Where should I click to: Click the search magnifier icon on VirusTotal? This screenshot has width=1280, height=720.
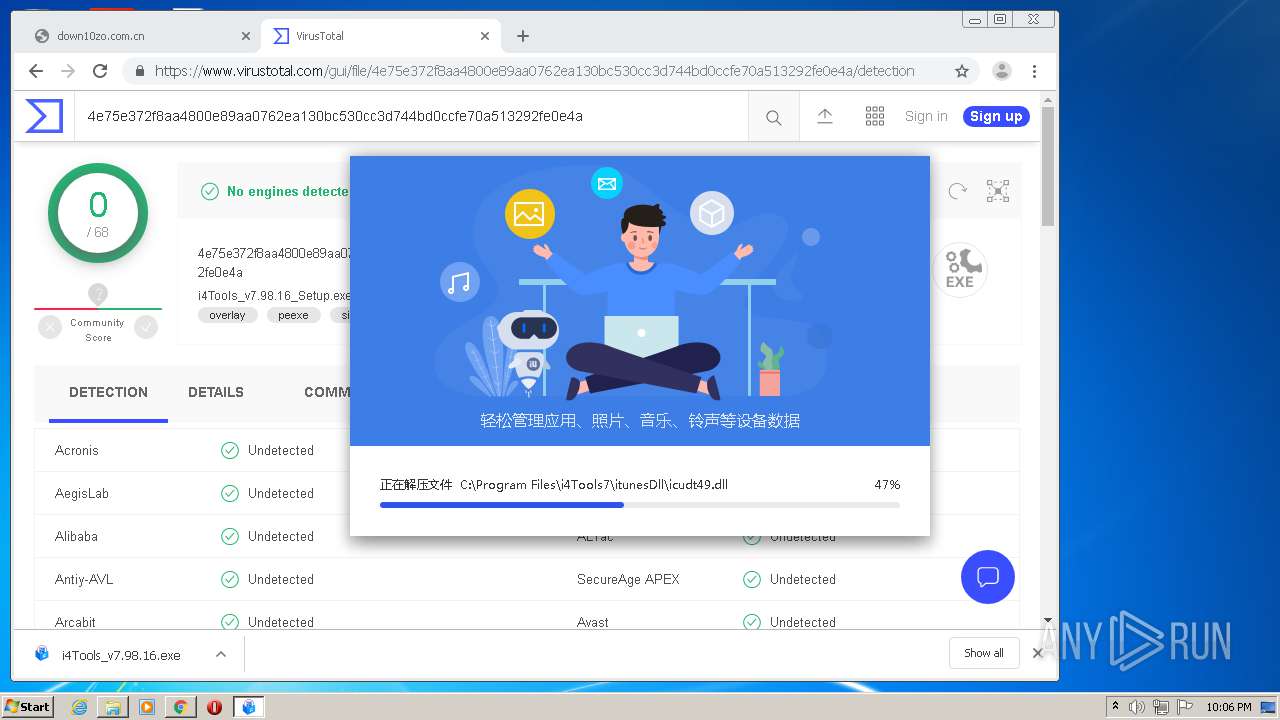pos(774,117)
